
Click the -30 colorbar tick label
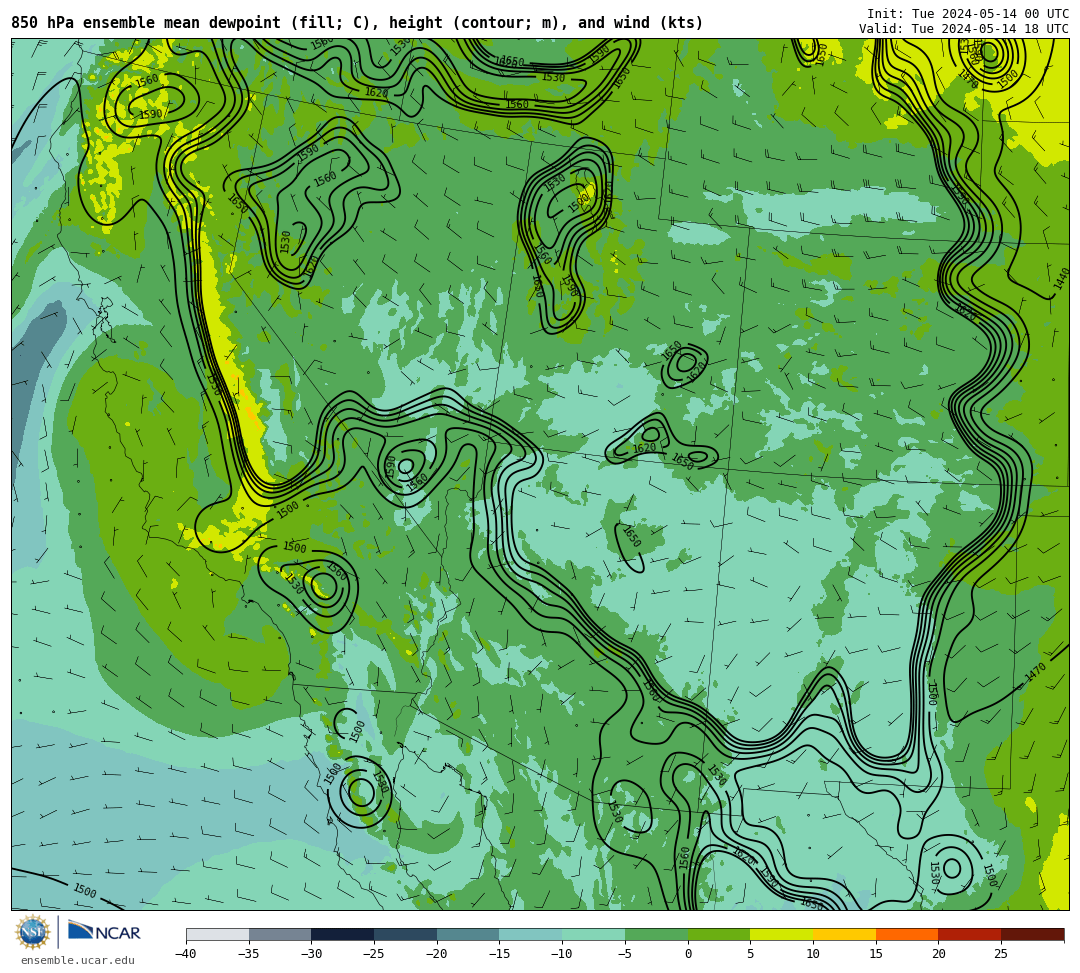click(311, 954)
